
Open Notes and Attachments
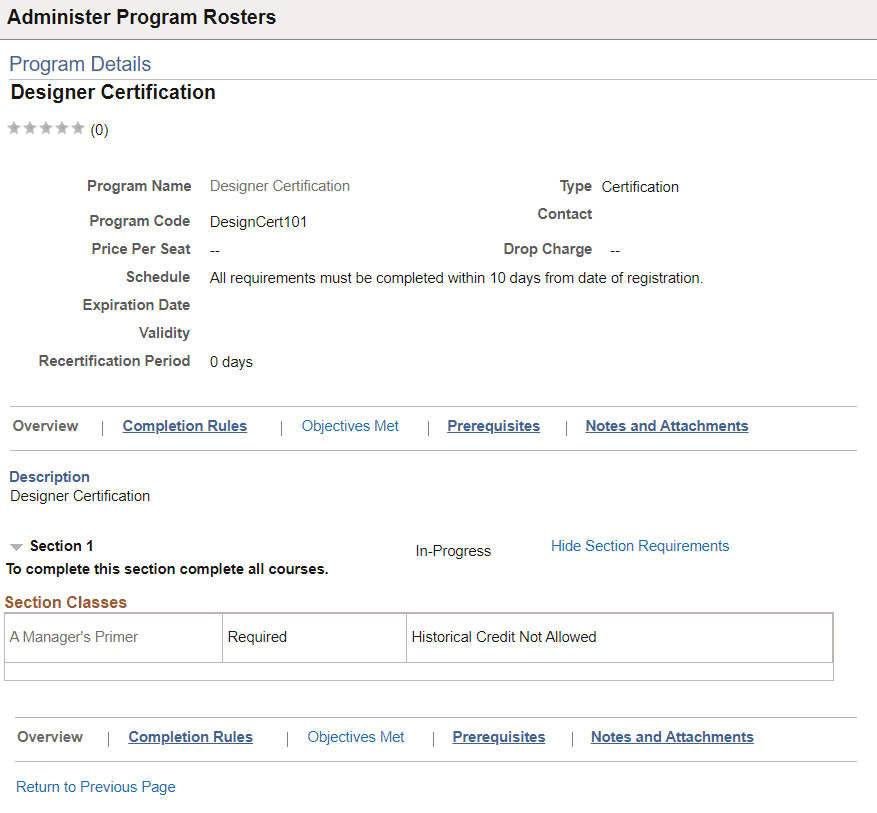click(x=666, y=425)
